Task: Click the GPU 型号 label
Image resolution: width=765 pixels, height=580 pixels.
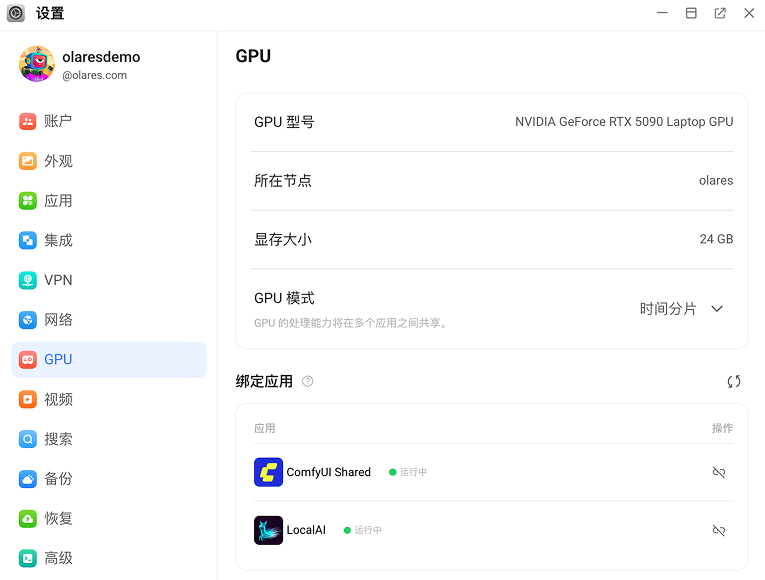Action: pos(284,122)
